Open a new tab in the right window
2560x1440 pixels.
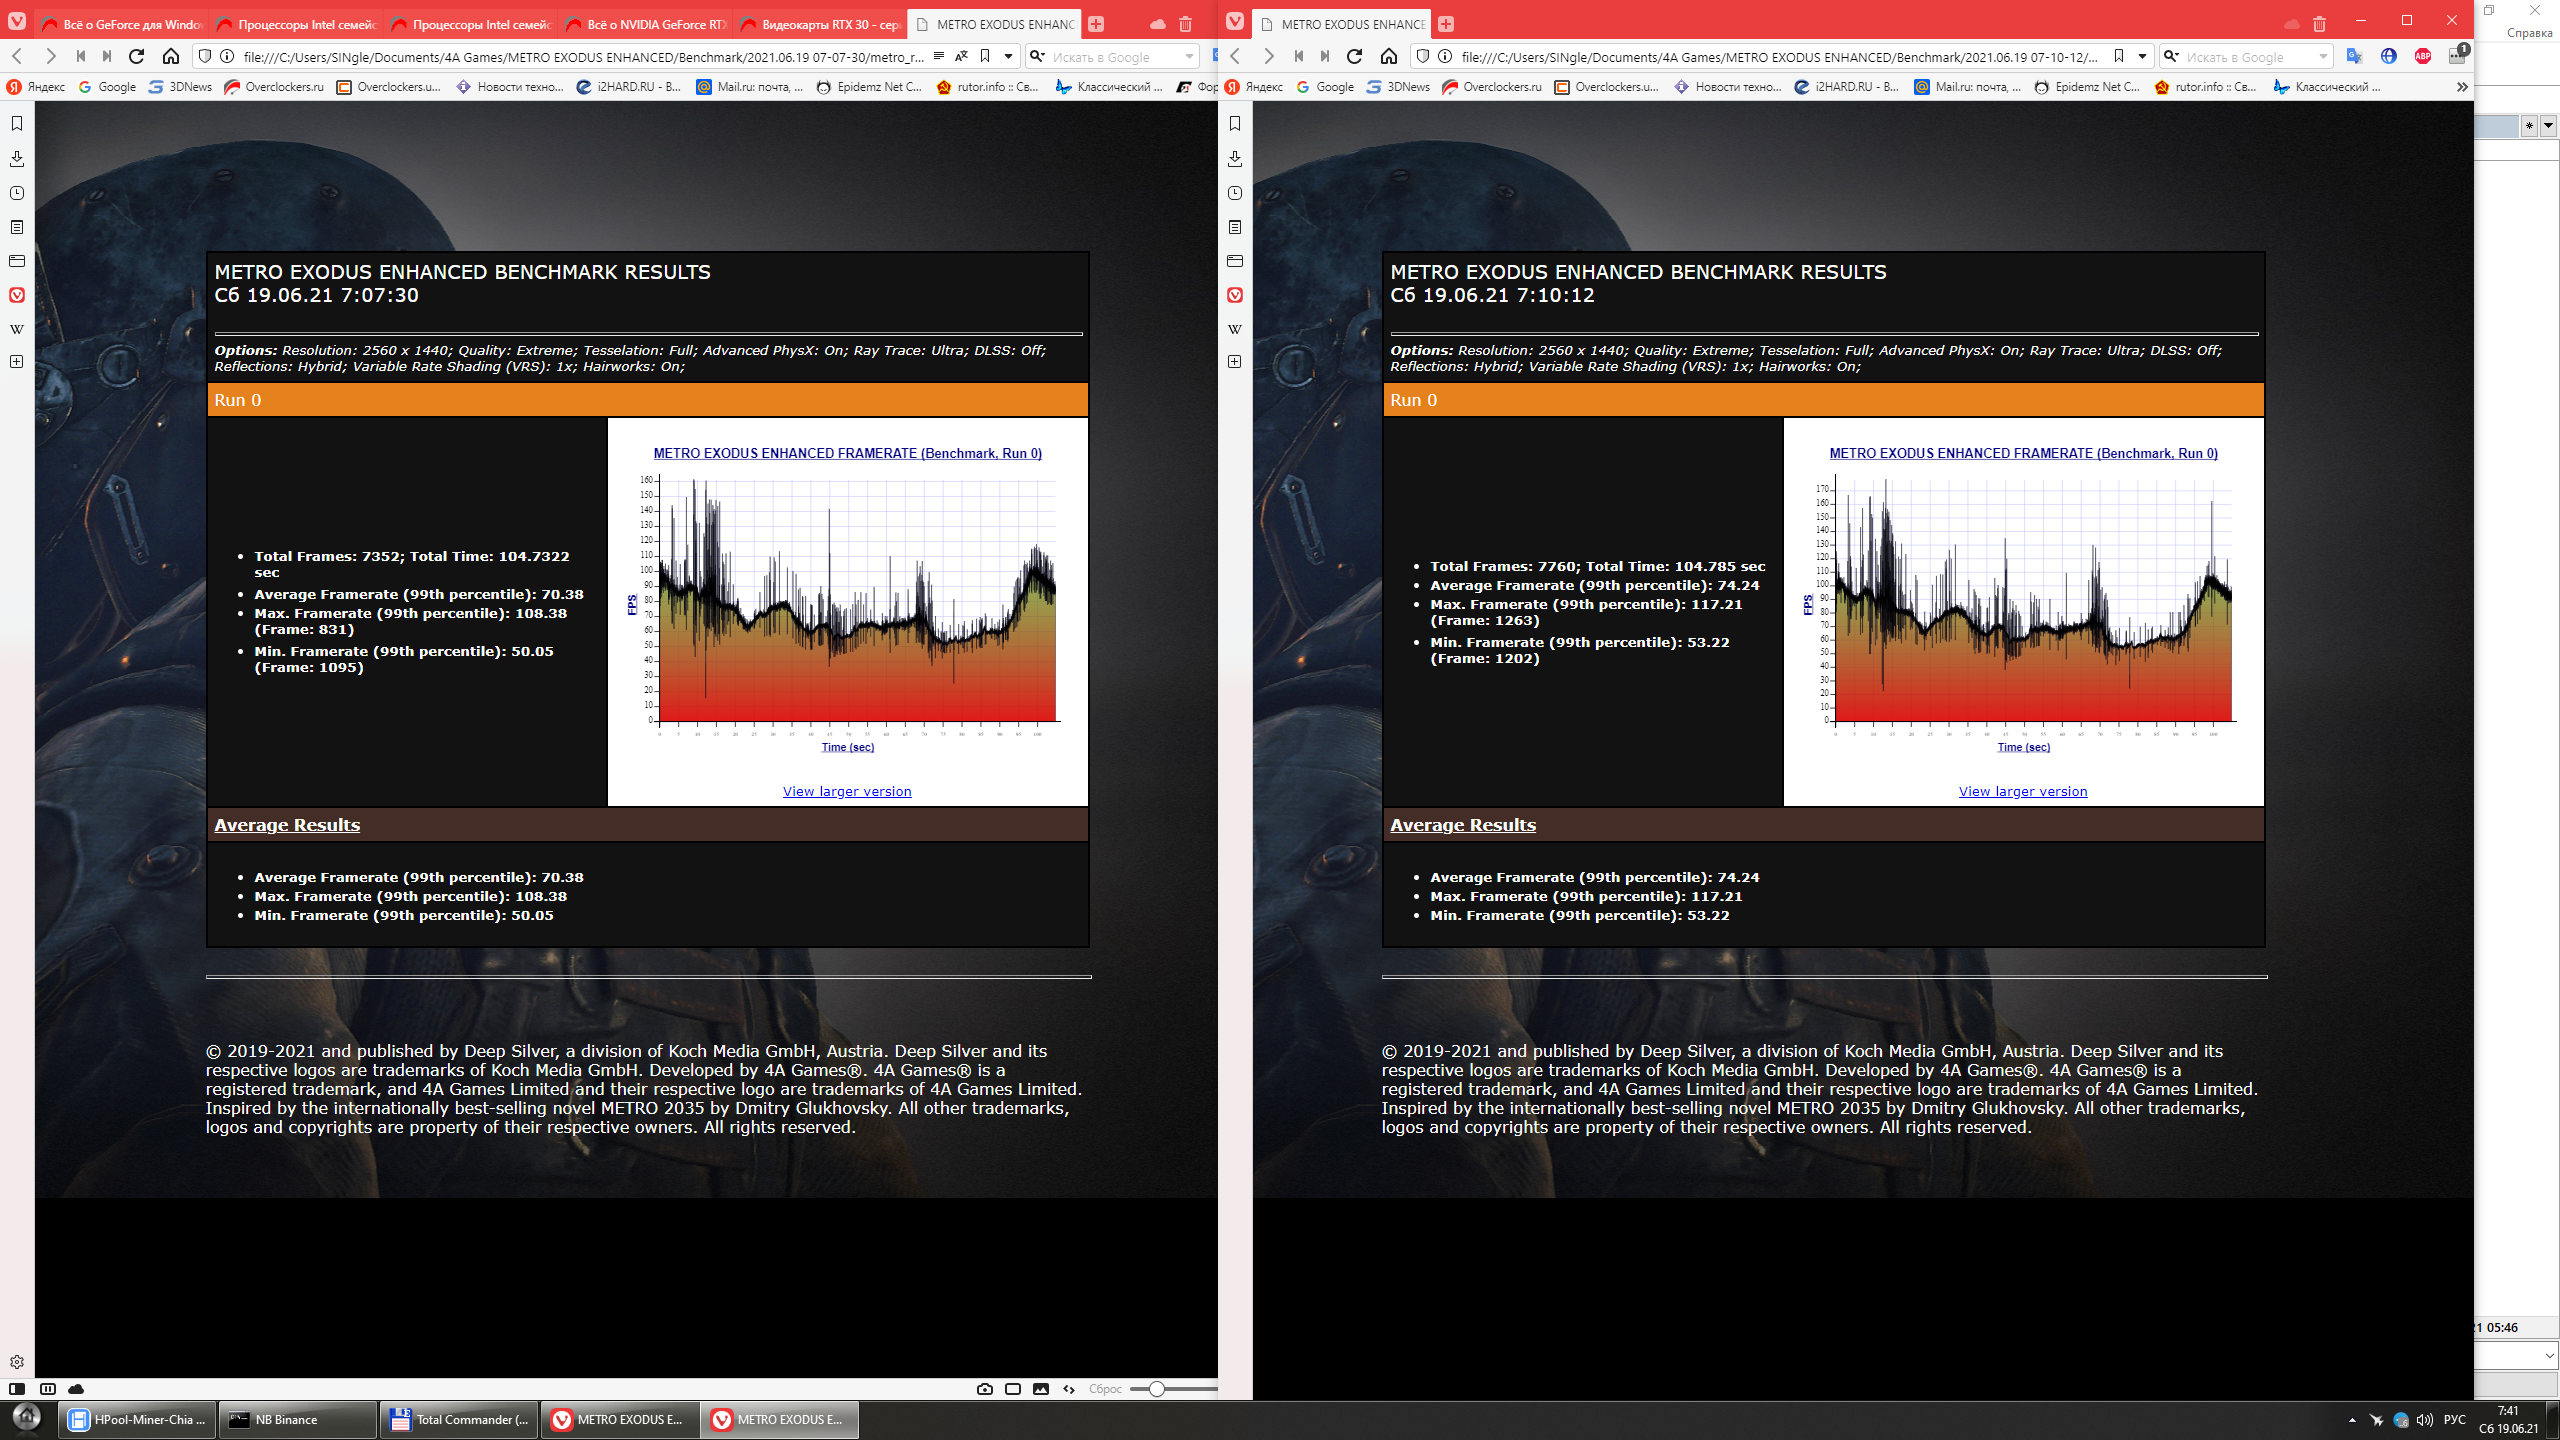(1446, 24)
